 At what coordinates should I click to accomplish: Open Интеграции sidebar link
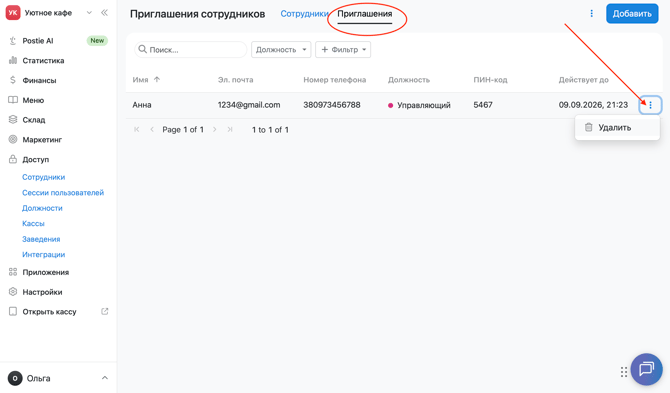coord(44,255)
